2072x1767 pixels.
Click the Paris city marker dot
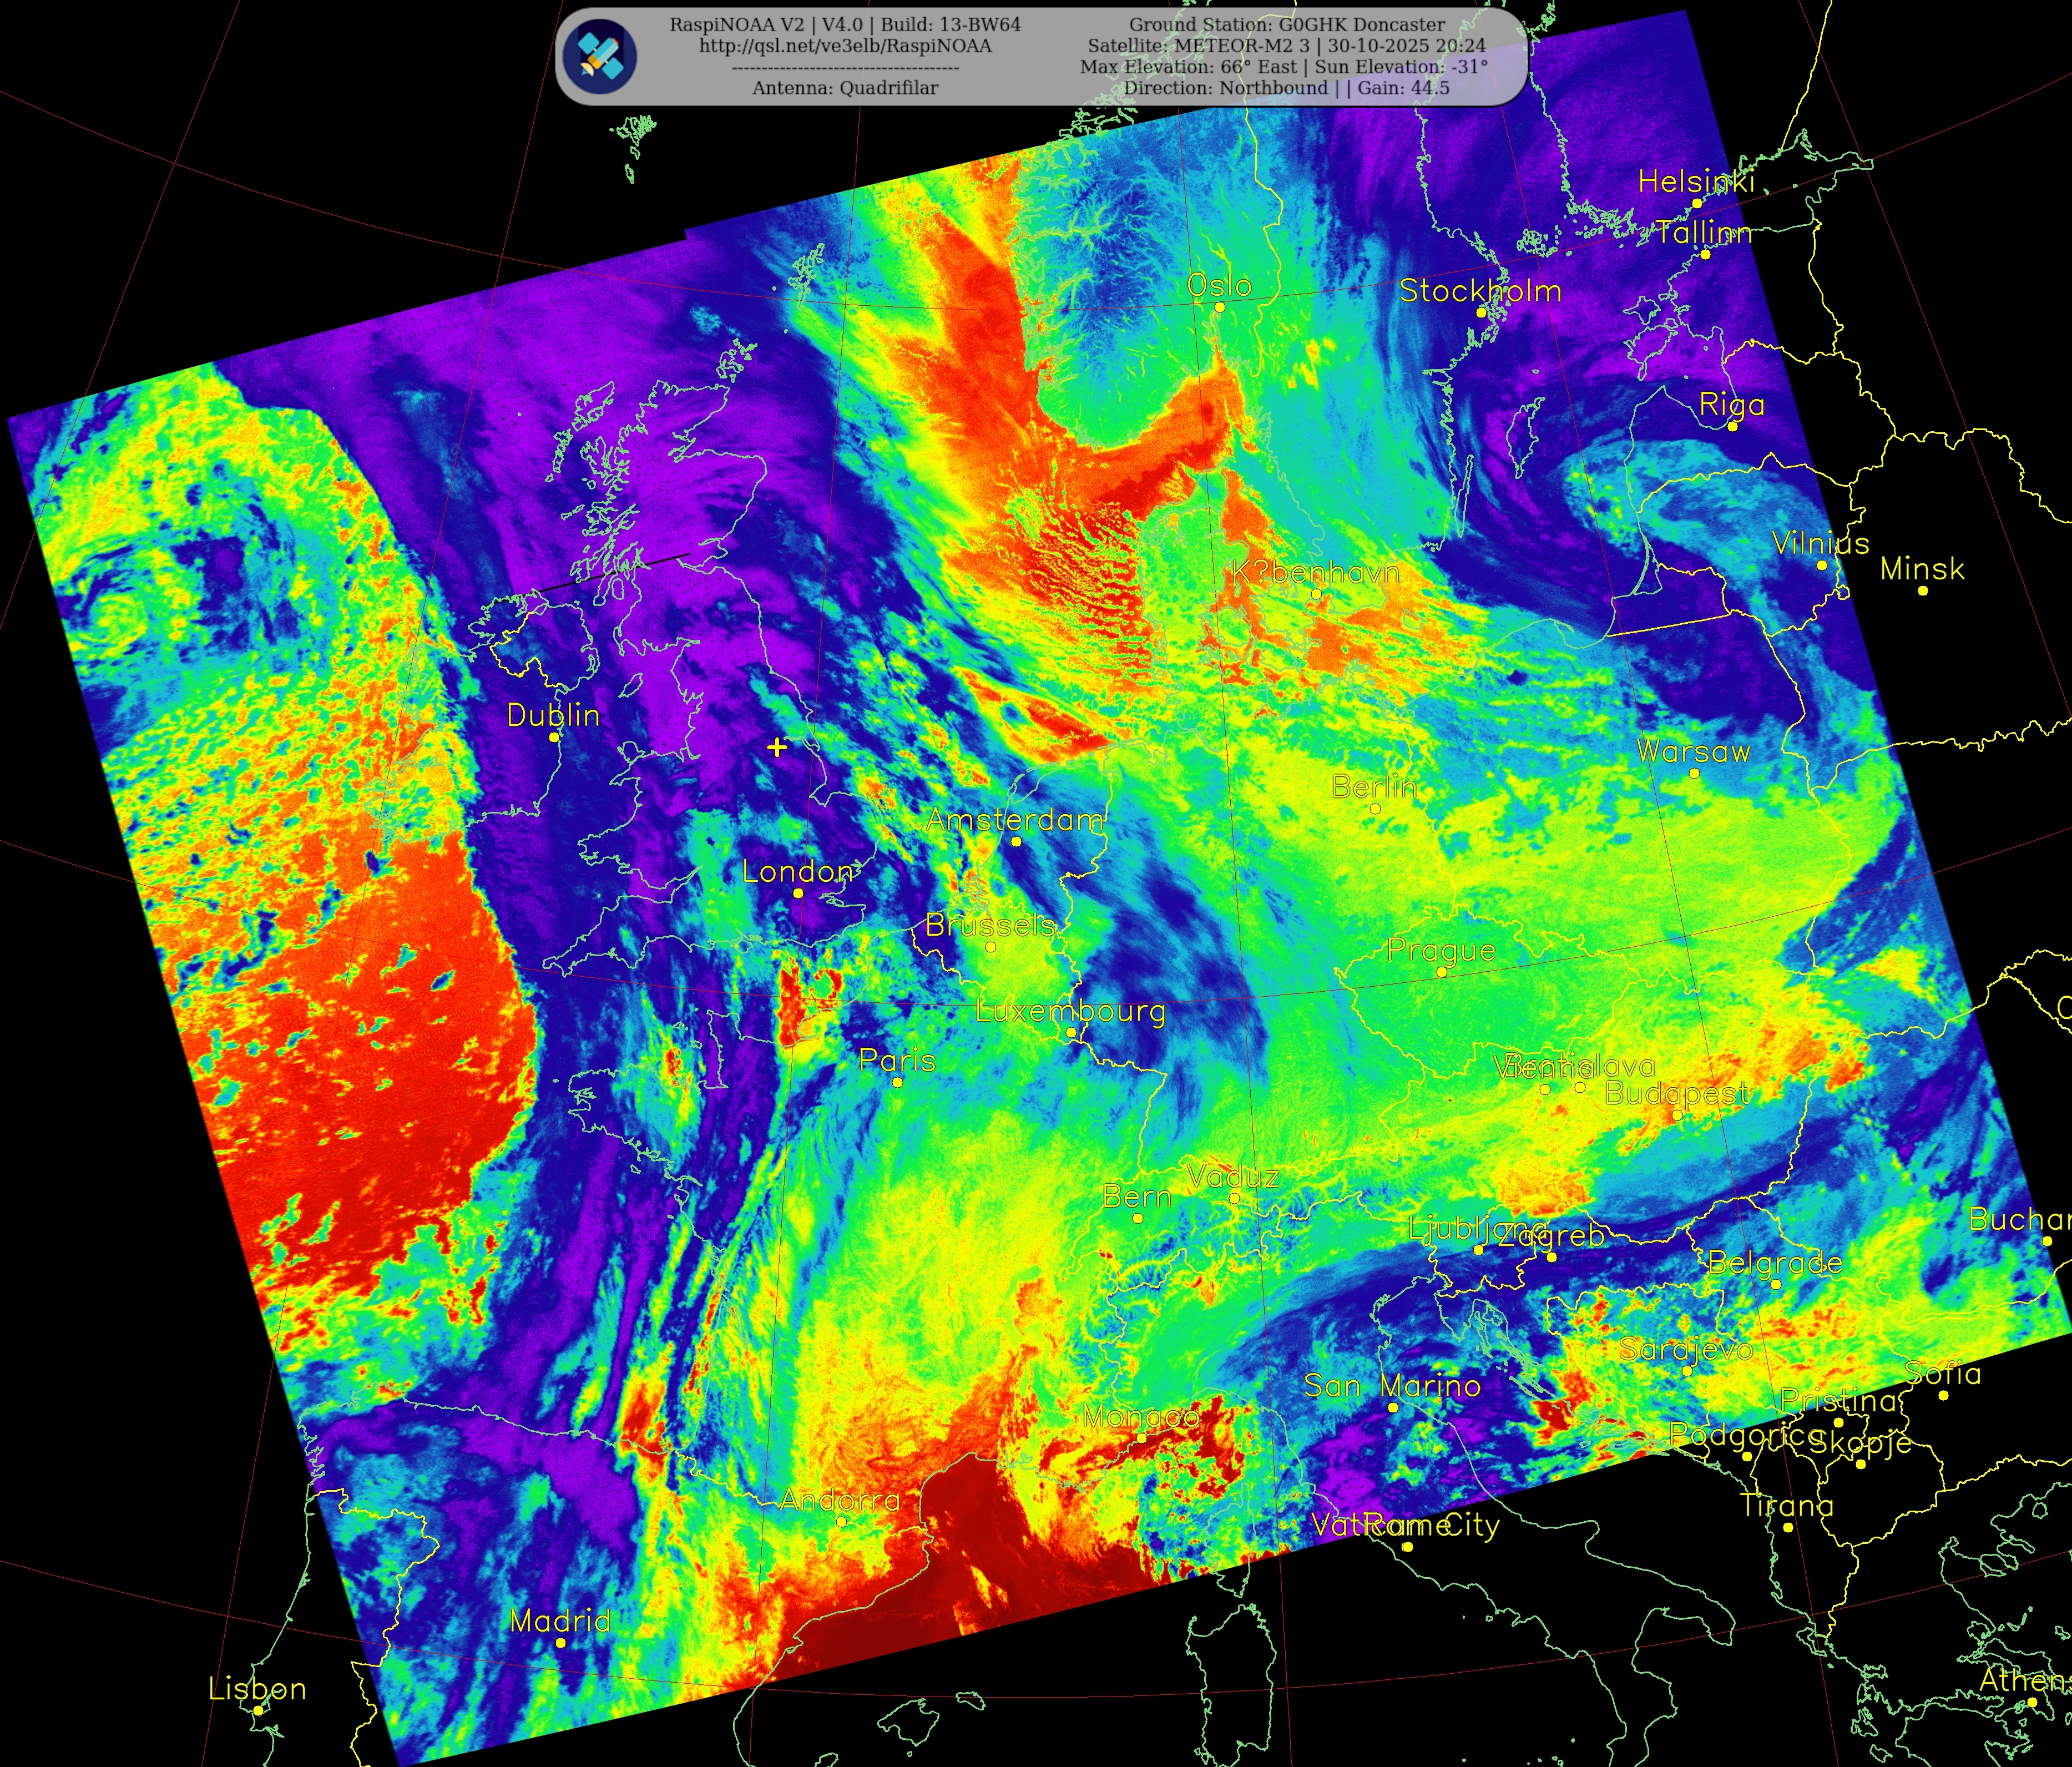pyautogui.click(x=897, y=1082)
